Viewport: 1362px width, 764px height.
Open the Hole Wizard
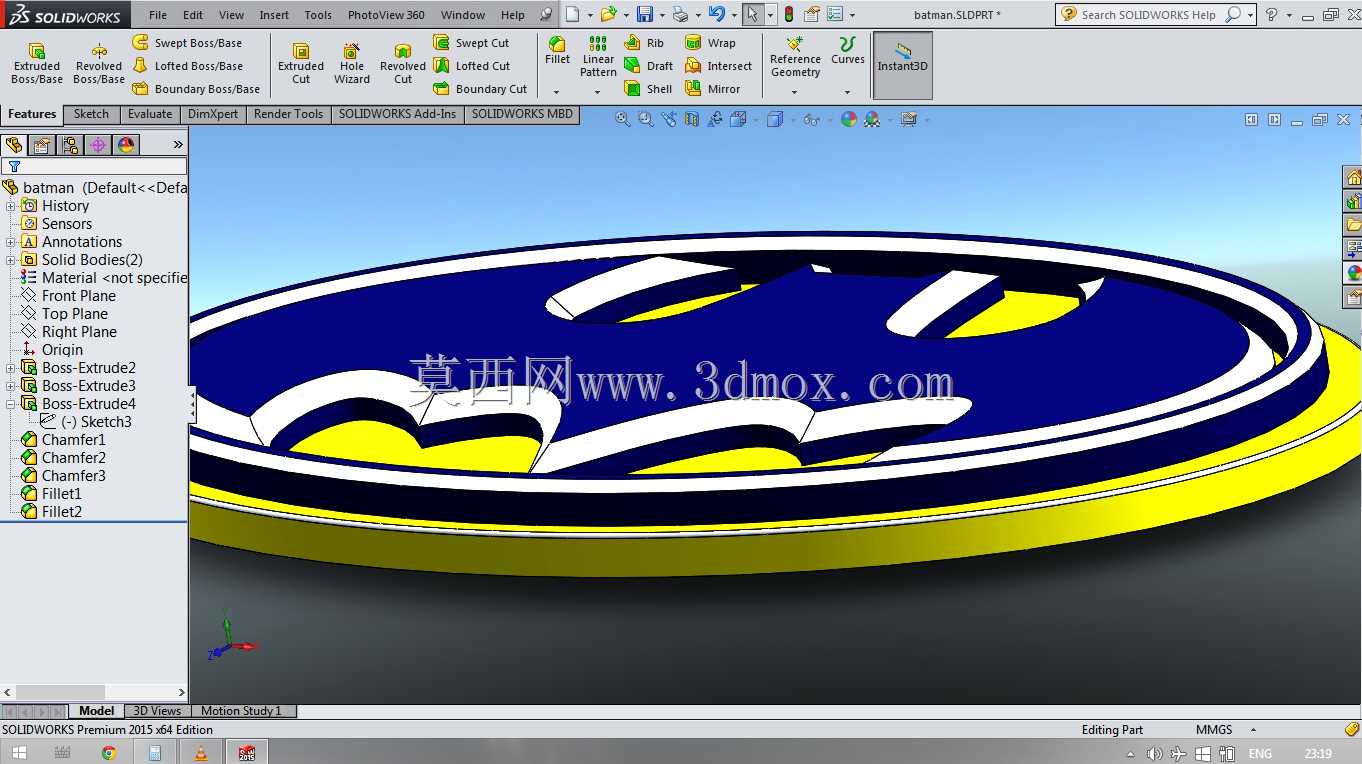[x=352, y=63]
